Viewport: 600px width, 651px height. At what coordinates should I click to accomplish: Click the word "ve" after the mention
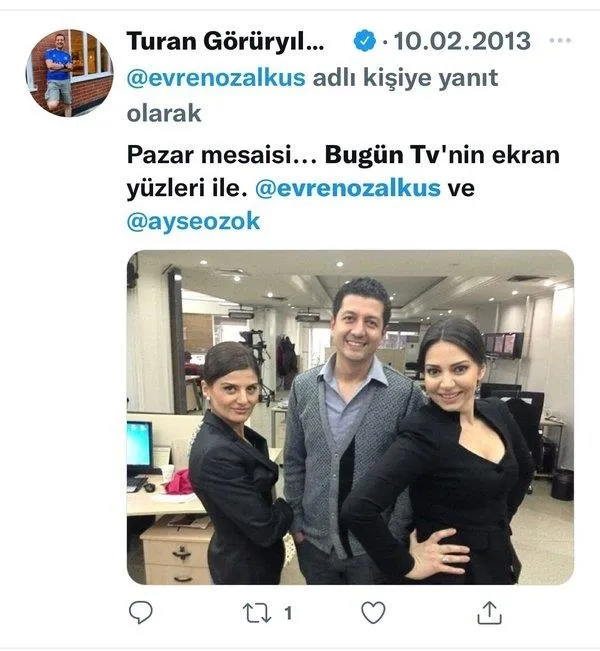point(461,188)
